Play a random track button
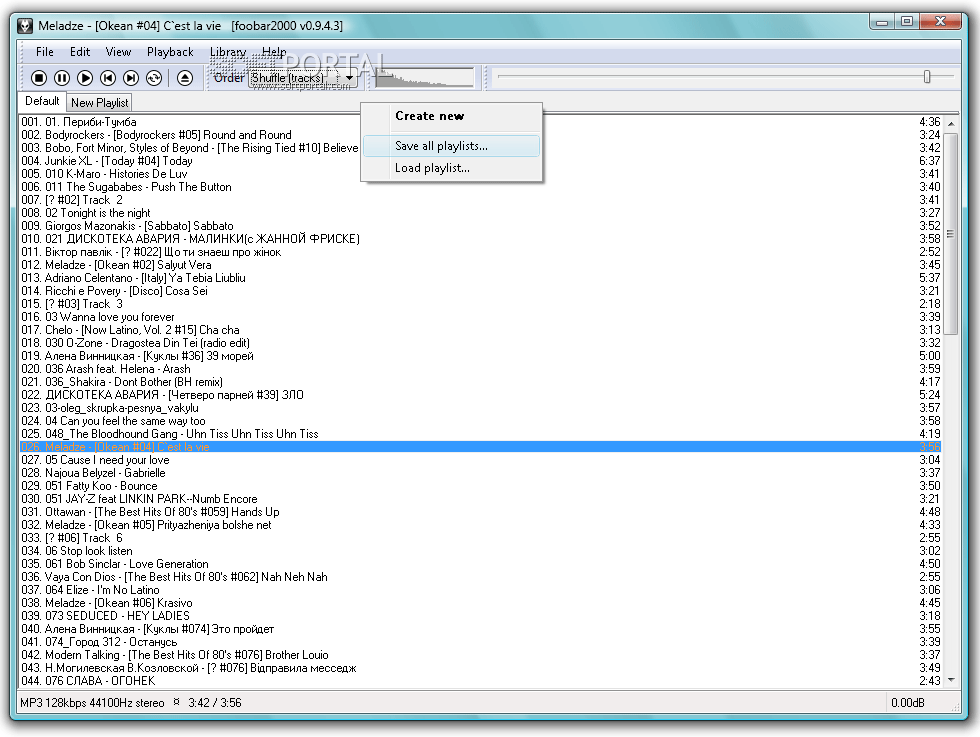 (x=154, y=78)
